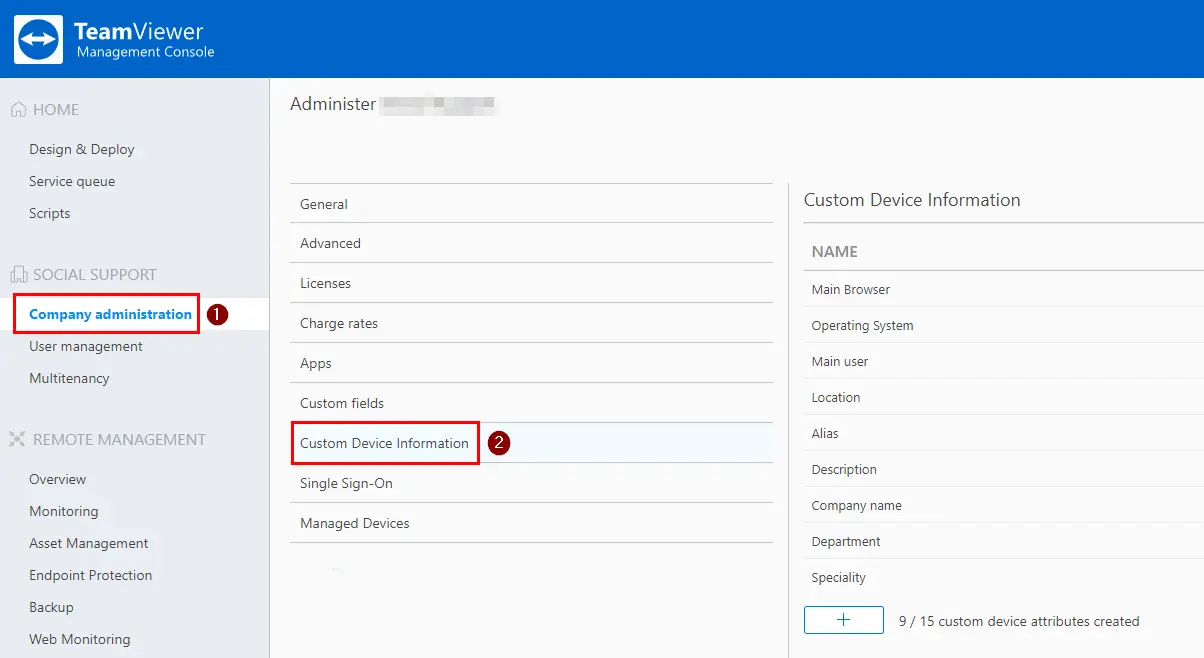1204x658 pixels.
Task: Open the Licenses tab
Action: click(531, 283)
